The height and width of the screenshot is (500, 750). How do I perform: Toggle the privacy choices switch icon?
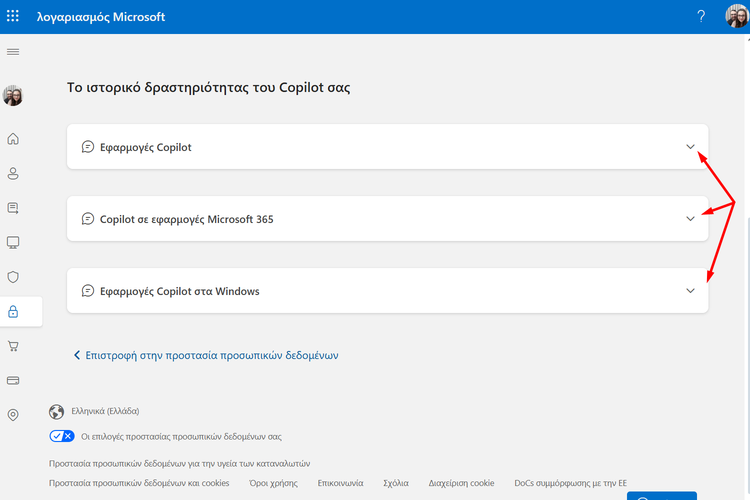[62, 436]
